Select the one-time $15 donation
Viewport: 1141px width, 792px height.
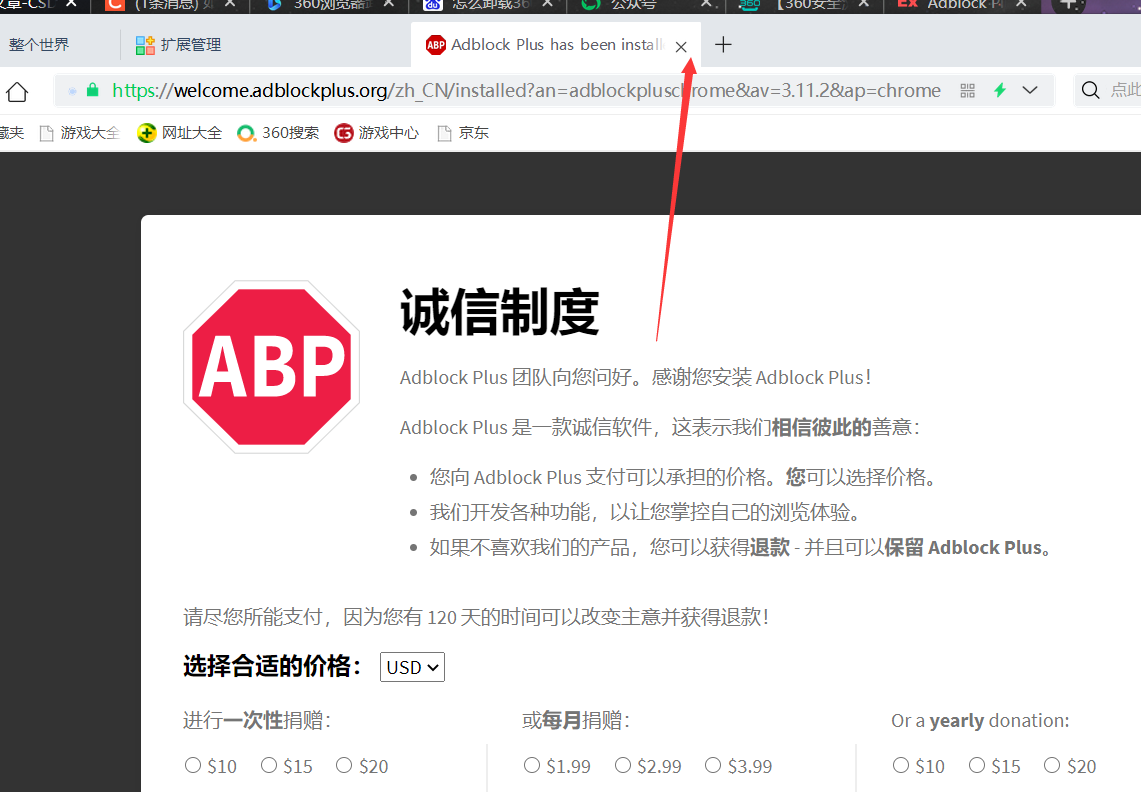tap(269, 765)
